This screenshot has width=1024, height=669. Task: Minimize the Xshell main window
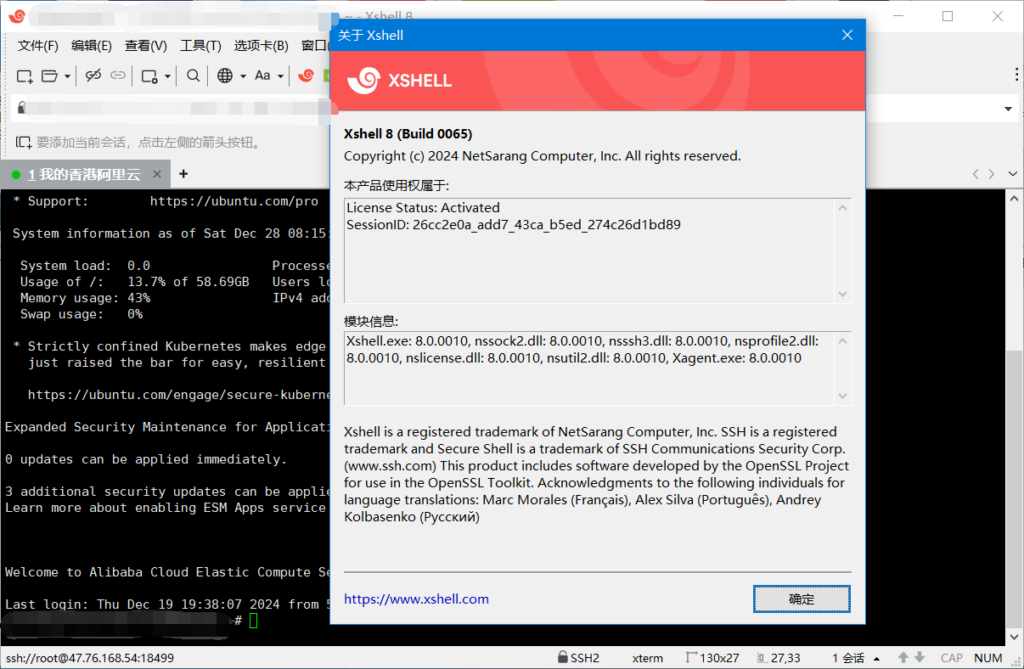tap(899, 16)
